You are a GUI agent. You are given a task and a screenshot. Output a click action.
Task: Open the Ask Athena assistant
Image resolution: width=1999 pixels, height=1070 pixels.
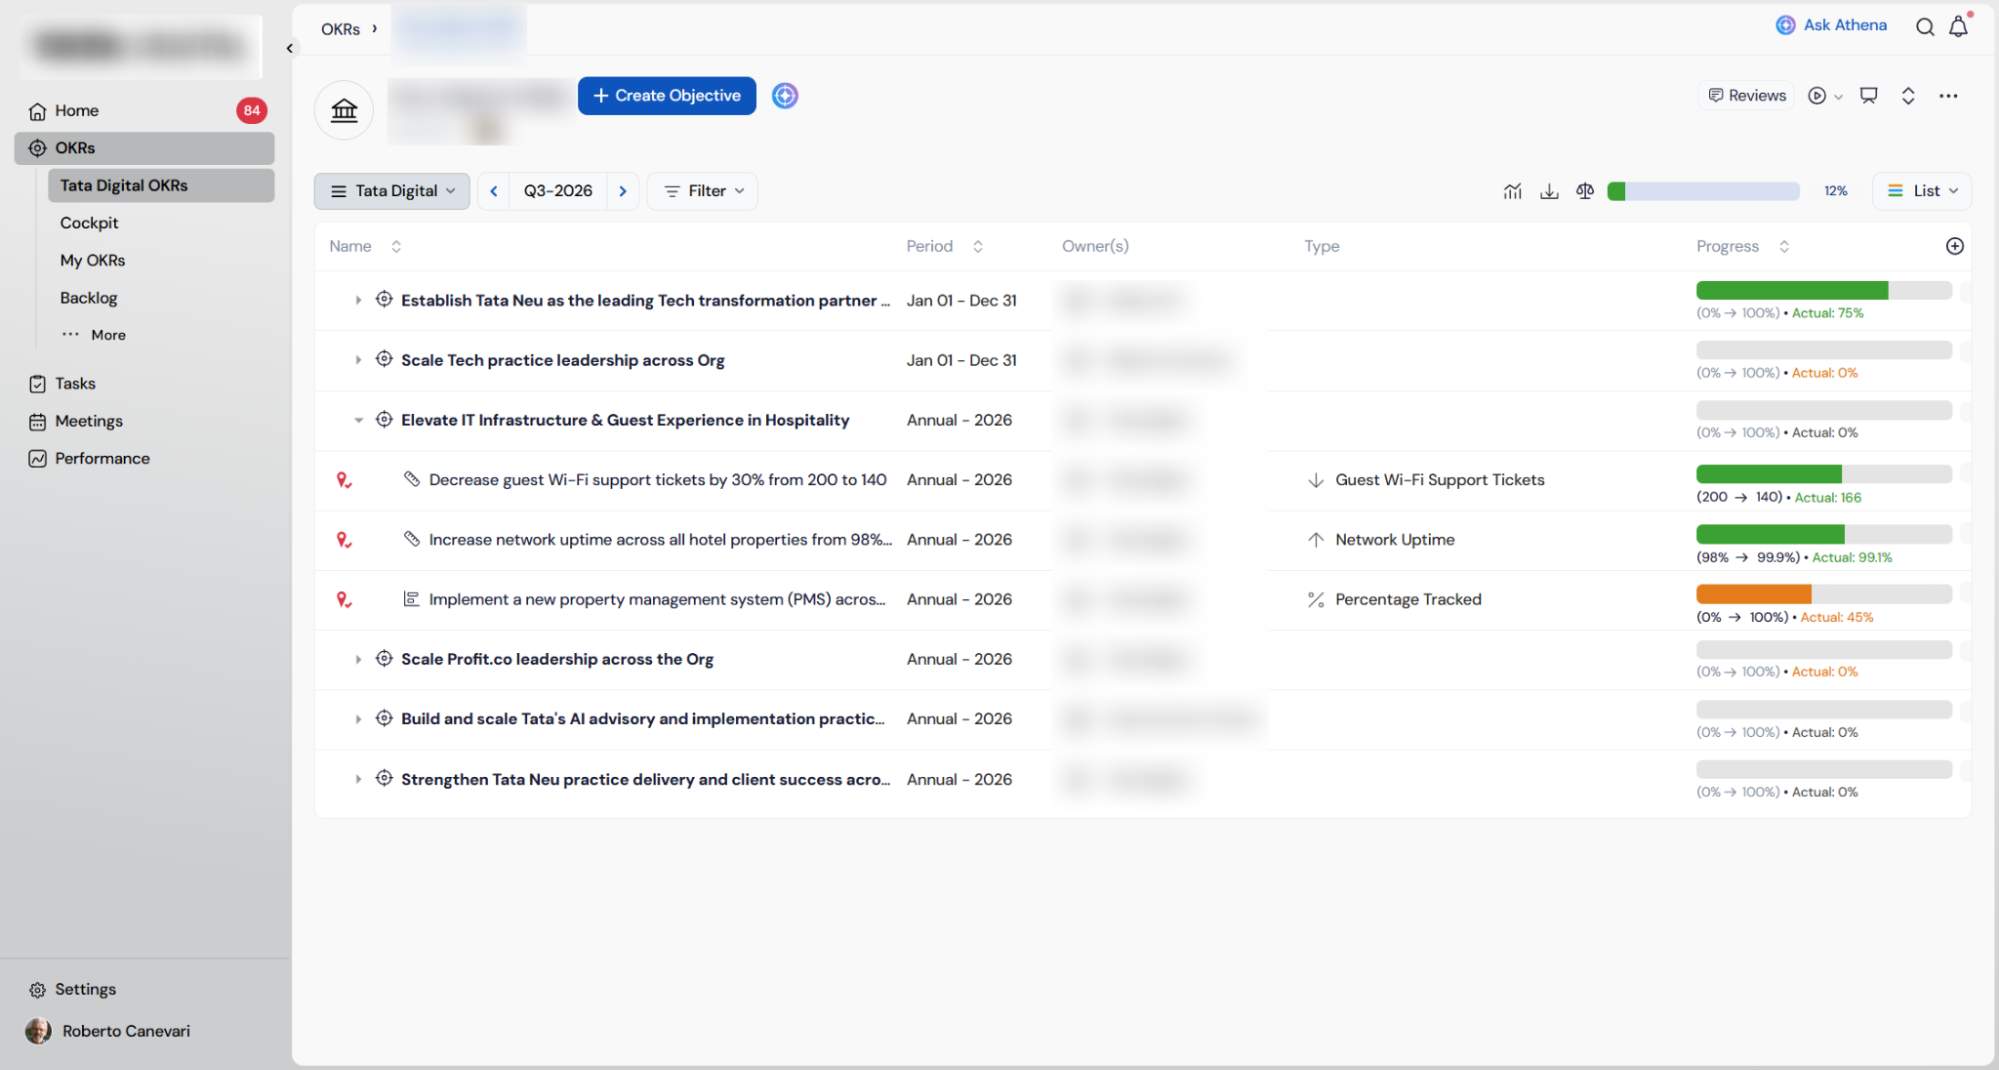click(1831, 25)
